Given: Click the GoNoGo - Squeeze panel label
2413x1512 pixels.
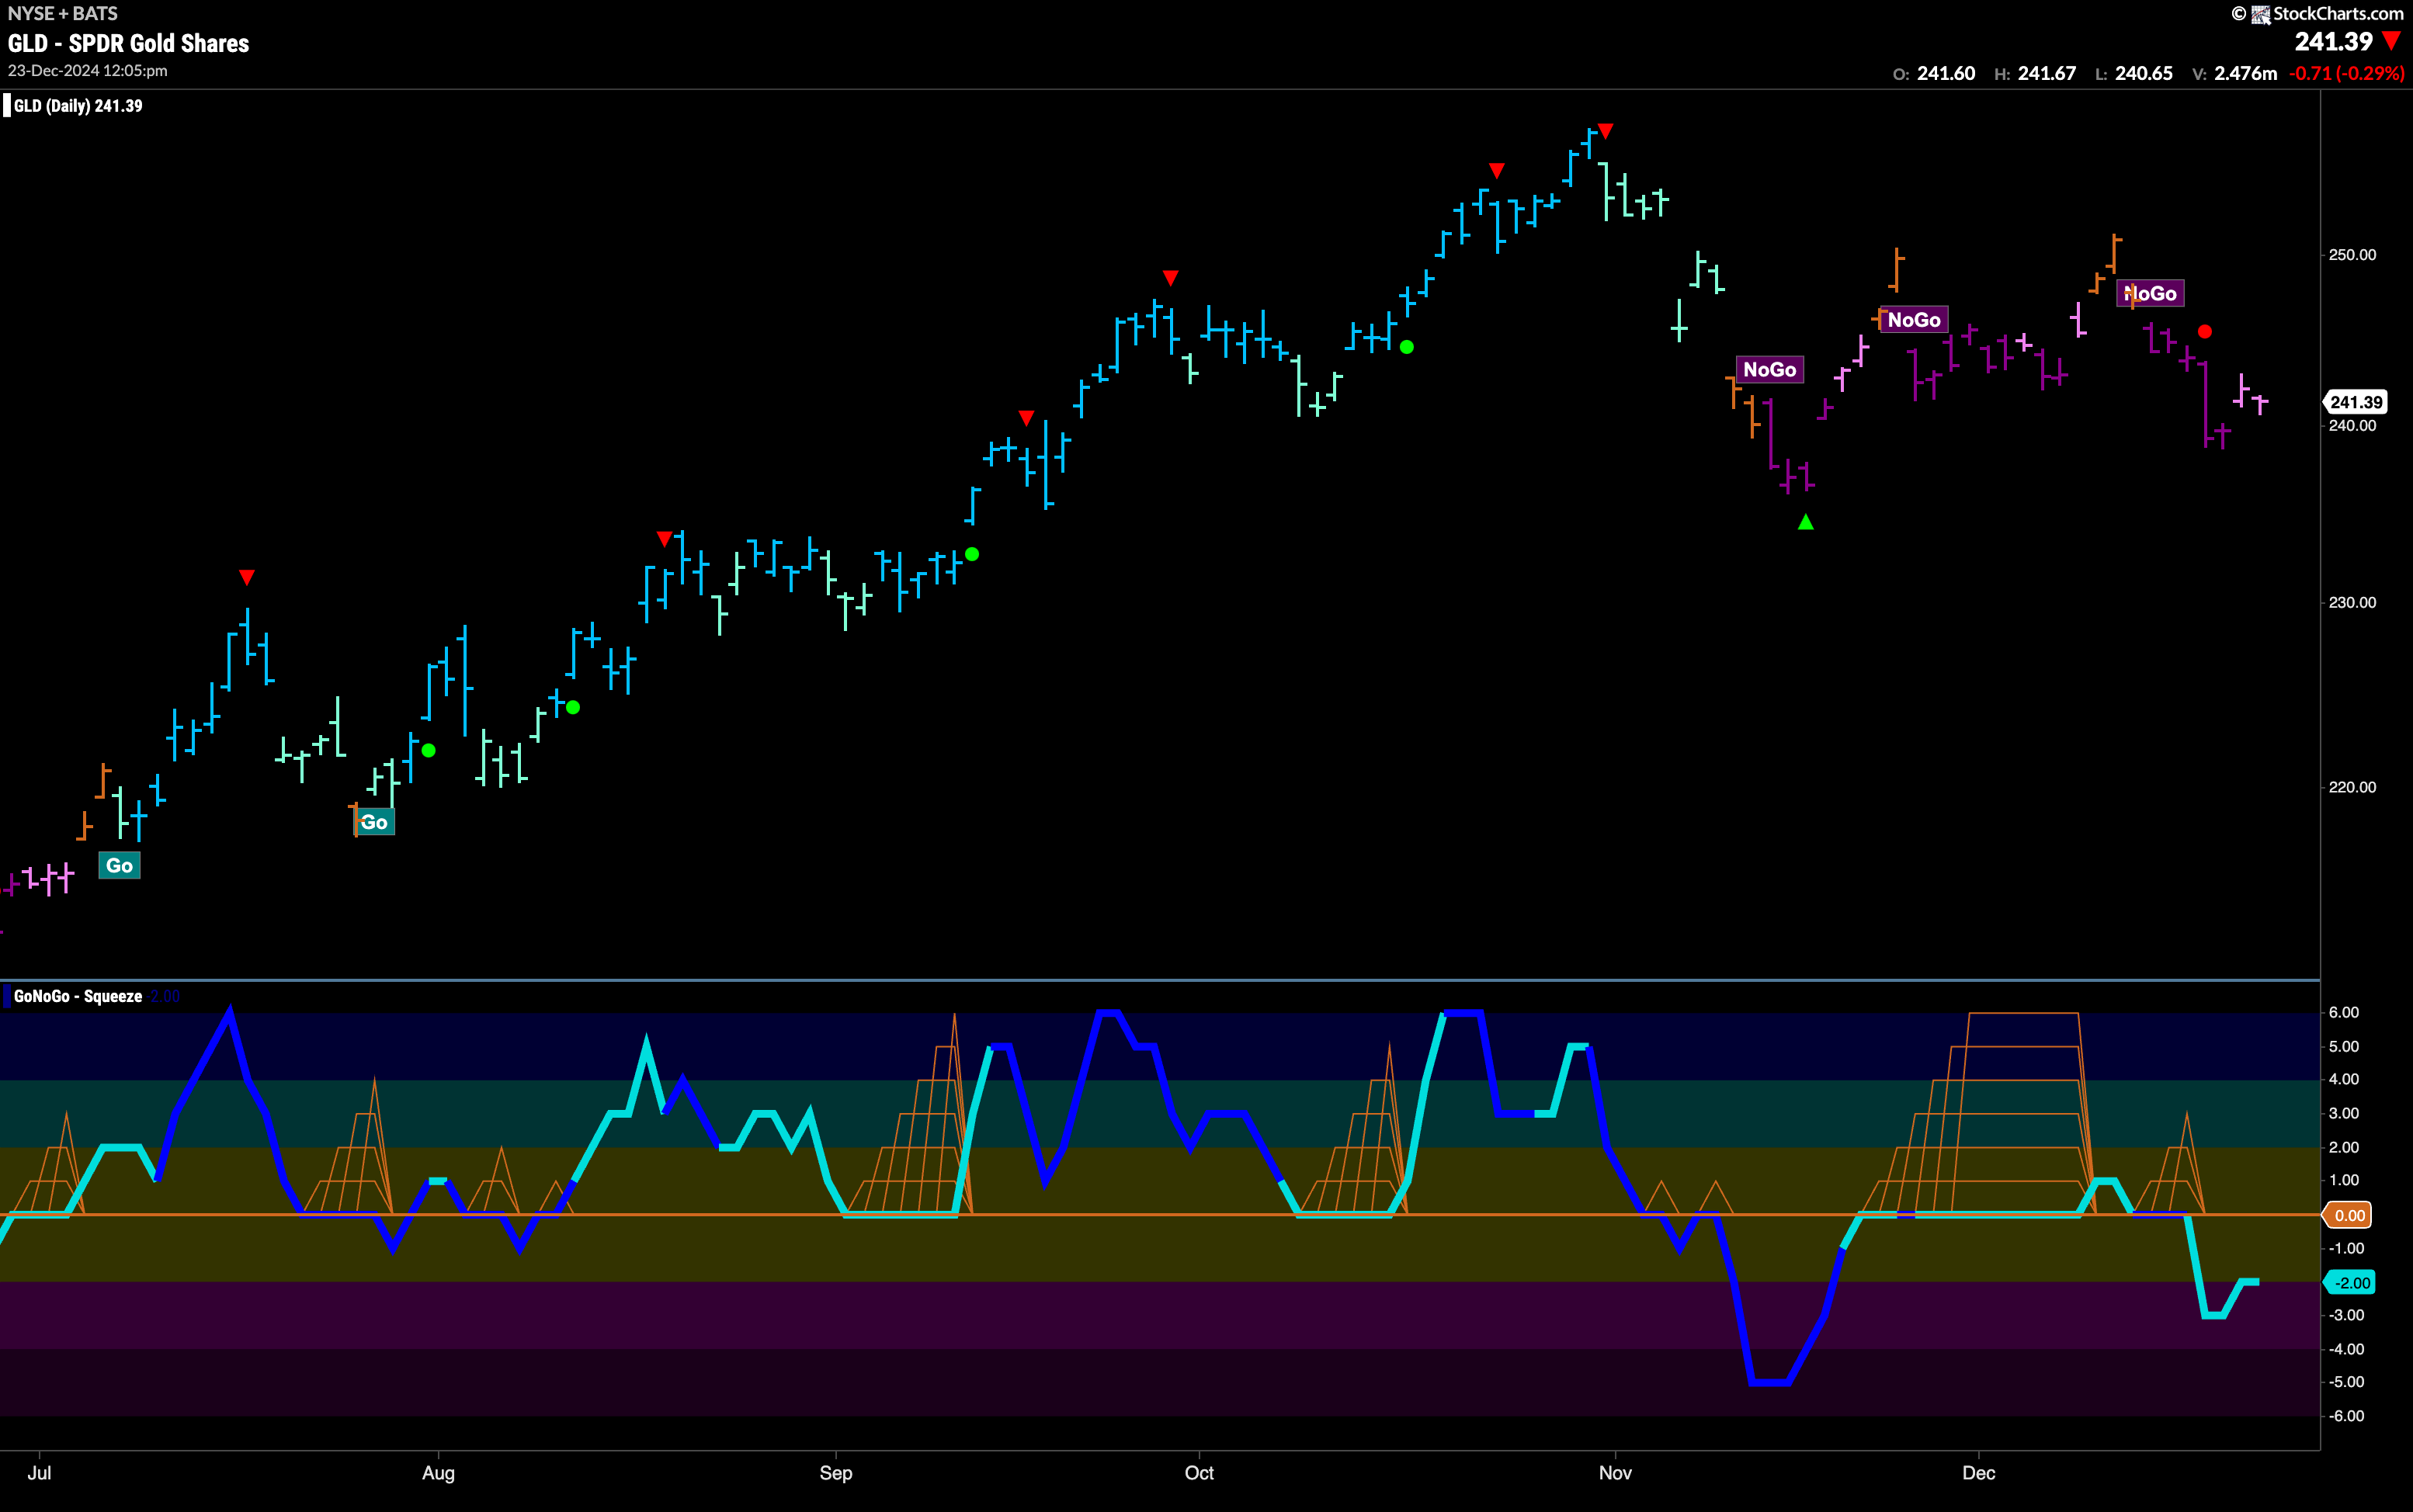Looking at the screenshot, I should [78, 996].
